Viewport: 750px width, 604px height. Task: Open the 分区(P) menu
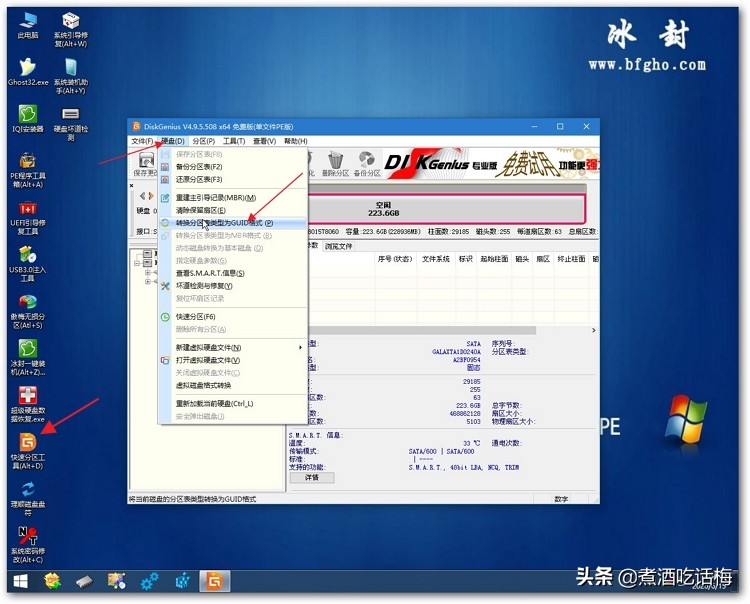click(x=204, y=141)
